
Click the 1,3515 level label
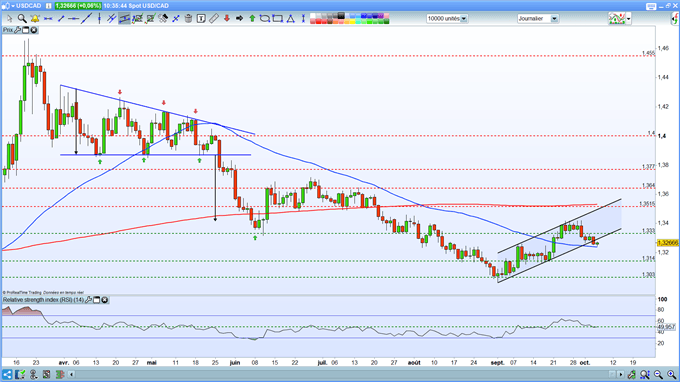pyautogui.click(x=647, y=204)
